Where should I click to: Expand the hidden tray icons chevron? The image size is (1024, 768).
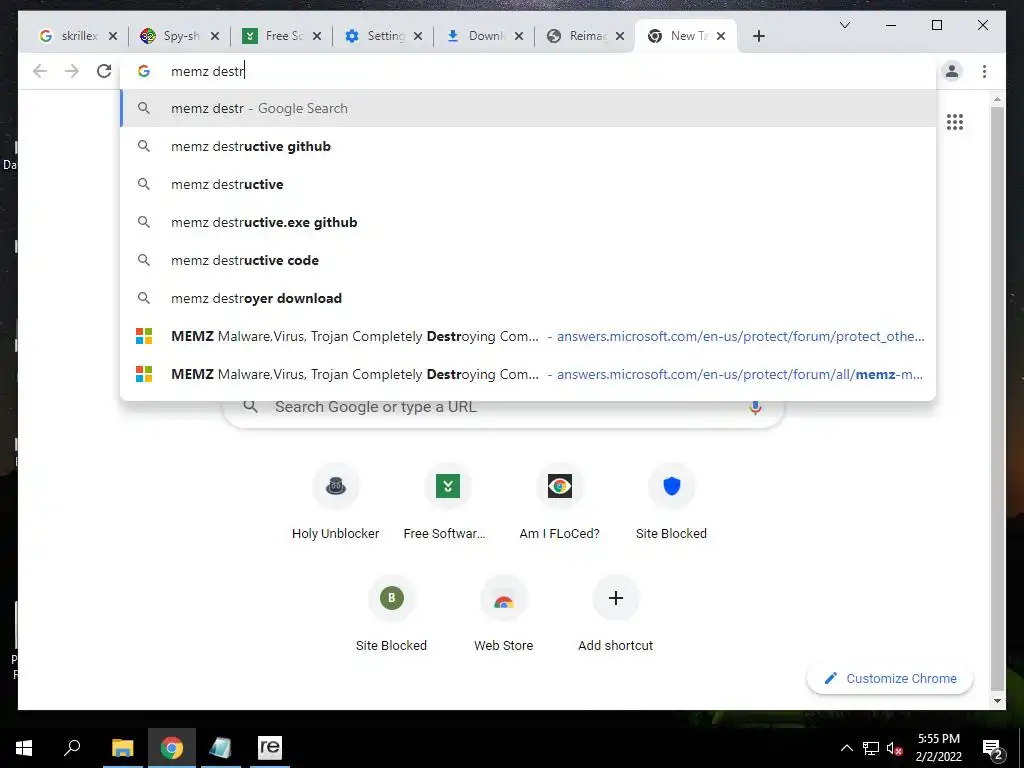[846, 748]
